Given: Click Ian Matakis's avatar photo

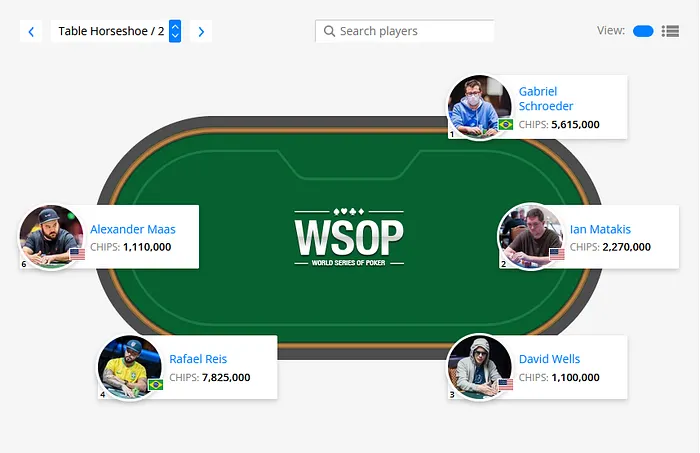Looking at the screenshot, I should click(x=530, y=237).
